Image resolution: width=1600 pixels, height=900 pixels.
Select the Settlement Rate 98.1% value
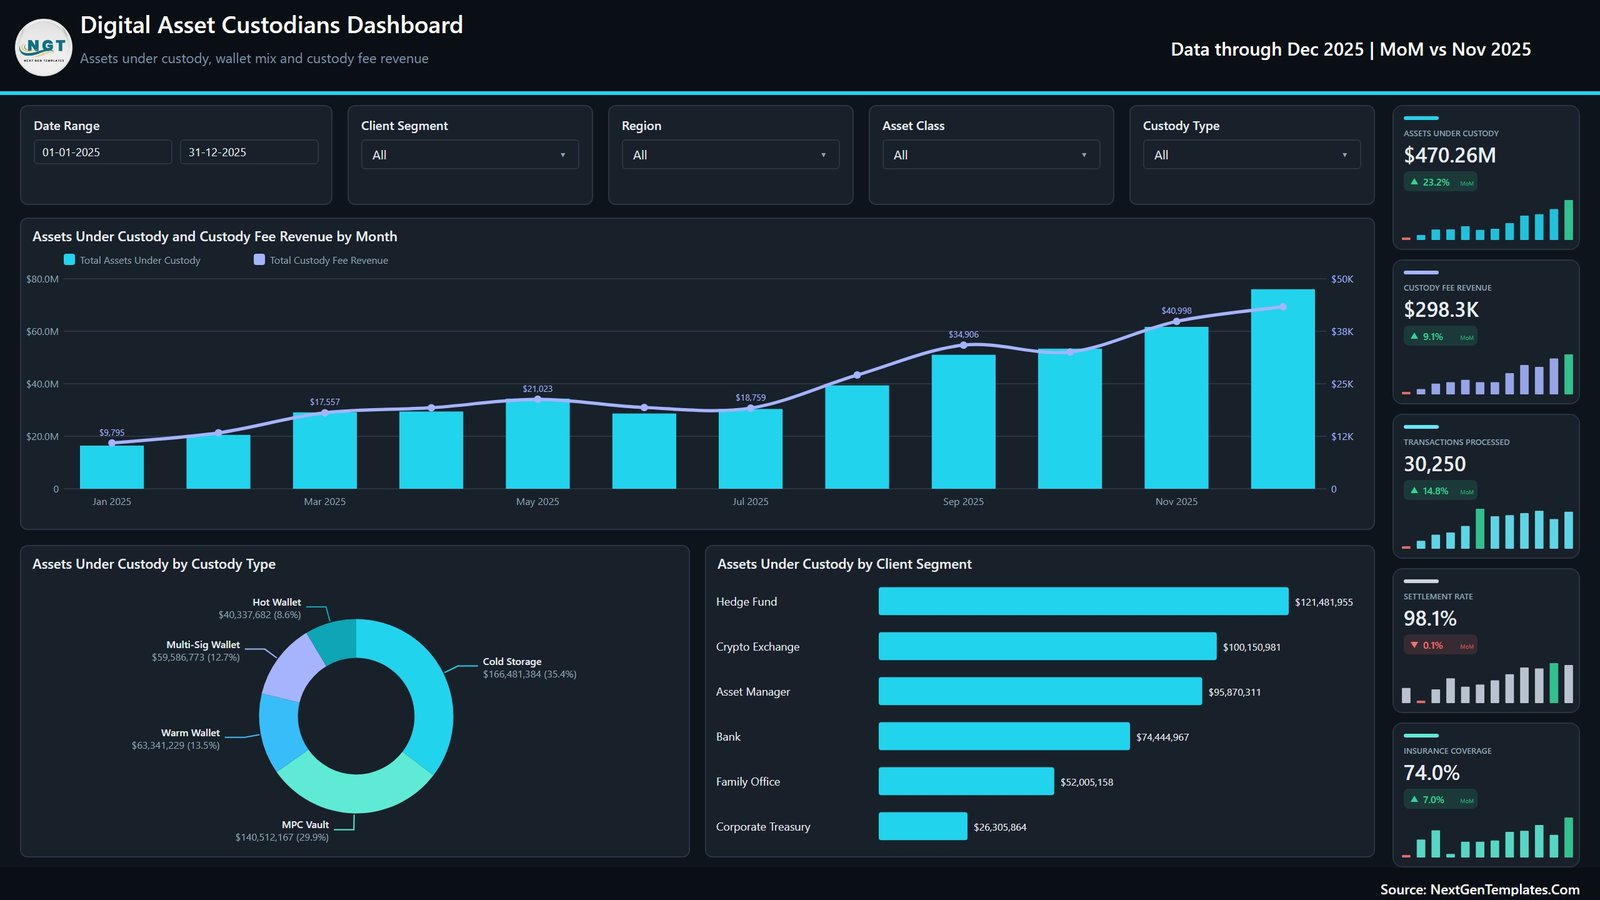click(1430, 618)
